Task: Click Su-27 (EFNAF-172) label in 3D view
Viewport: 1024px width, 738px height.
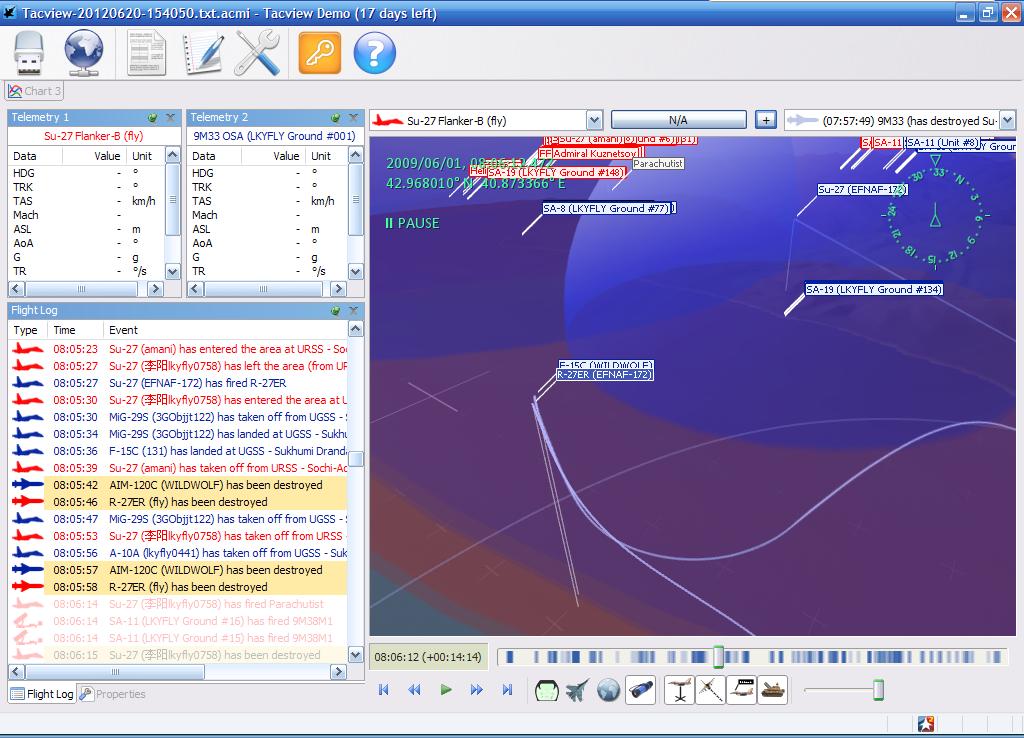Action: pyautogui.click(x=863, y=189)
